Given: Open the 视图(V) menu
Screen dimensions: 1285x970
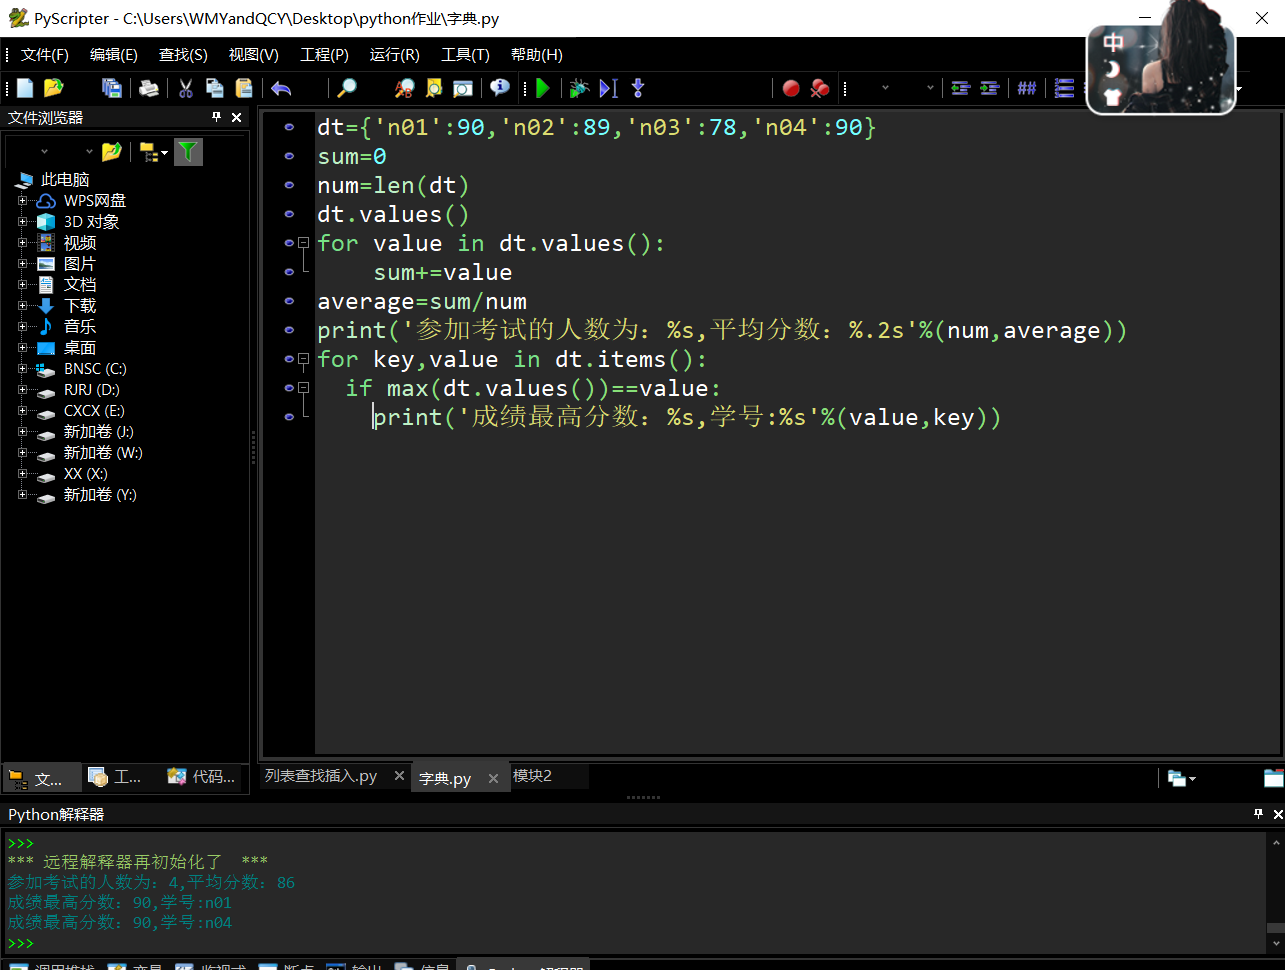Looking at the screenshot, I should (x=254, y=55).
